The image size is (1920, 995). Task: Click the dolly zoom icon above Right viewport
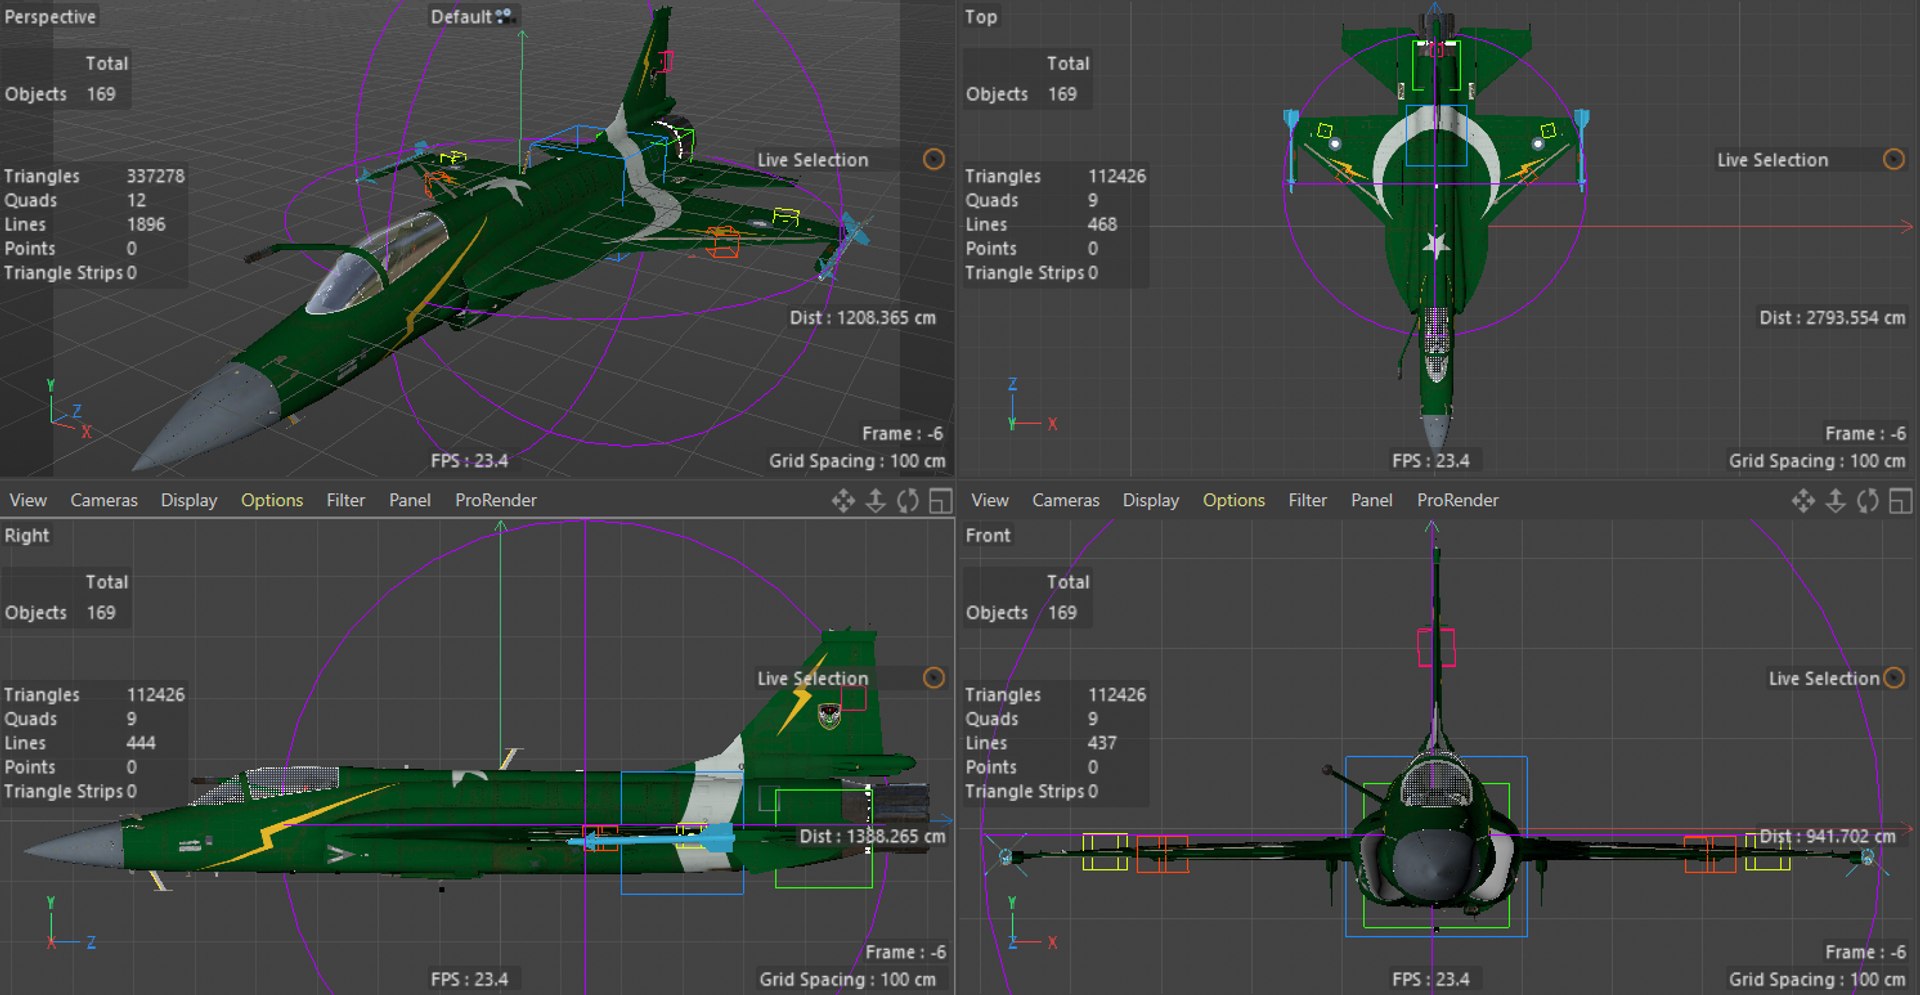(x=875, y=501)
